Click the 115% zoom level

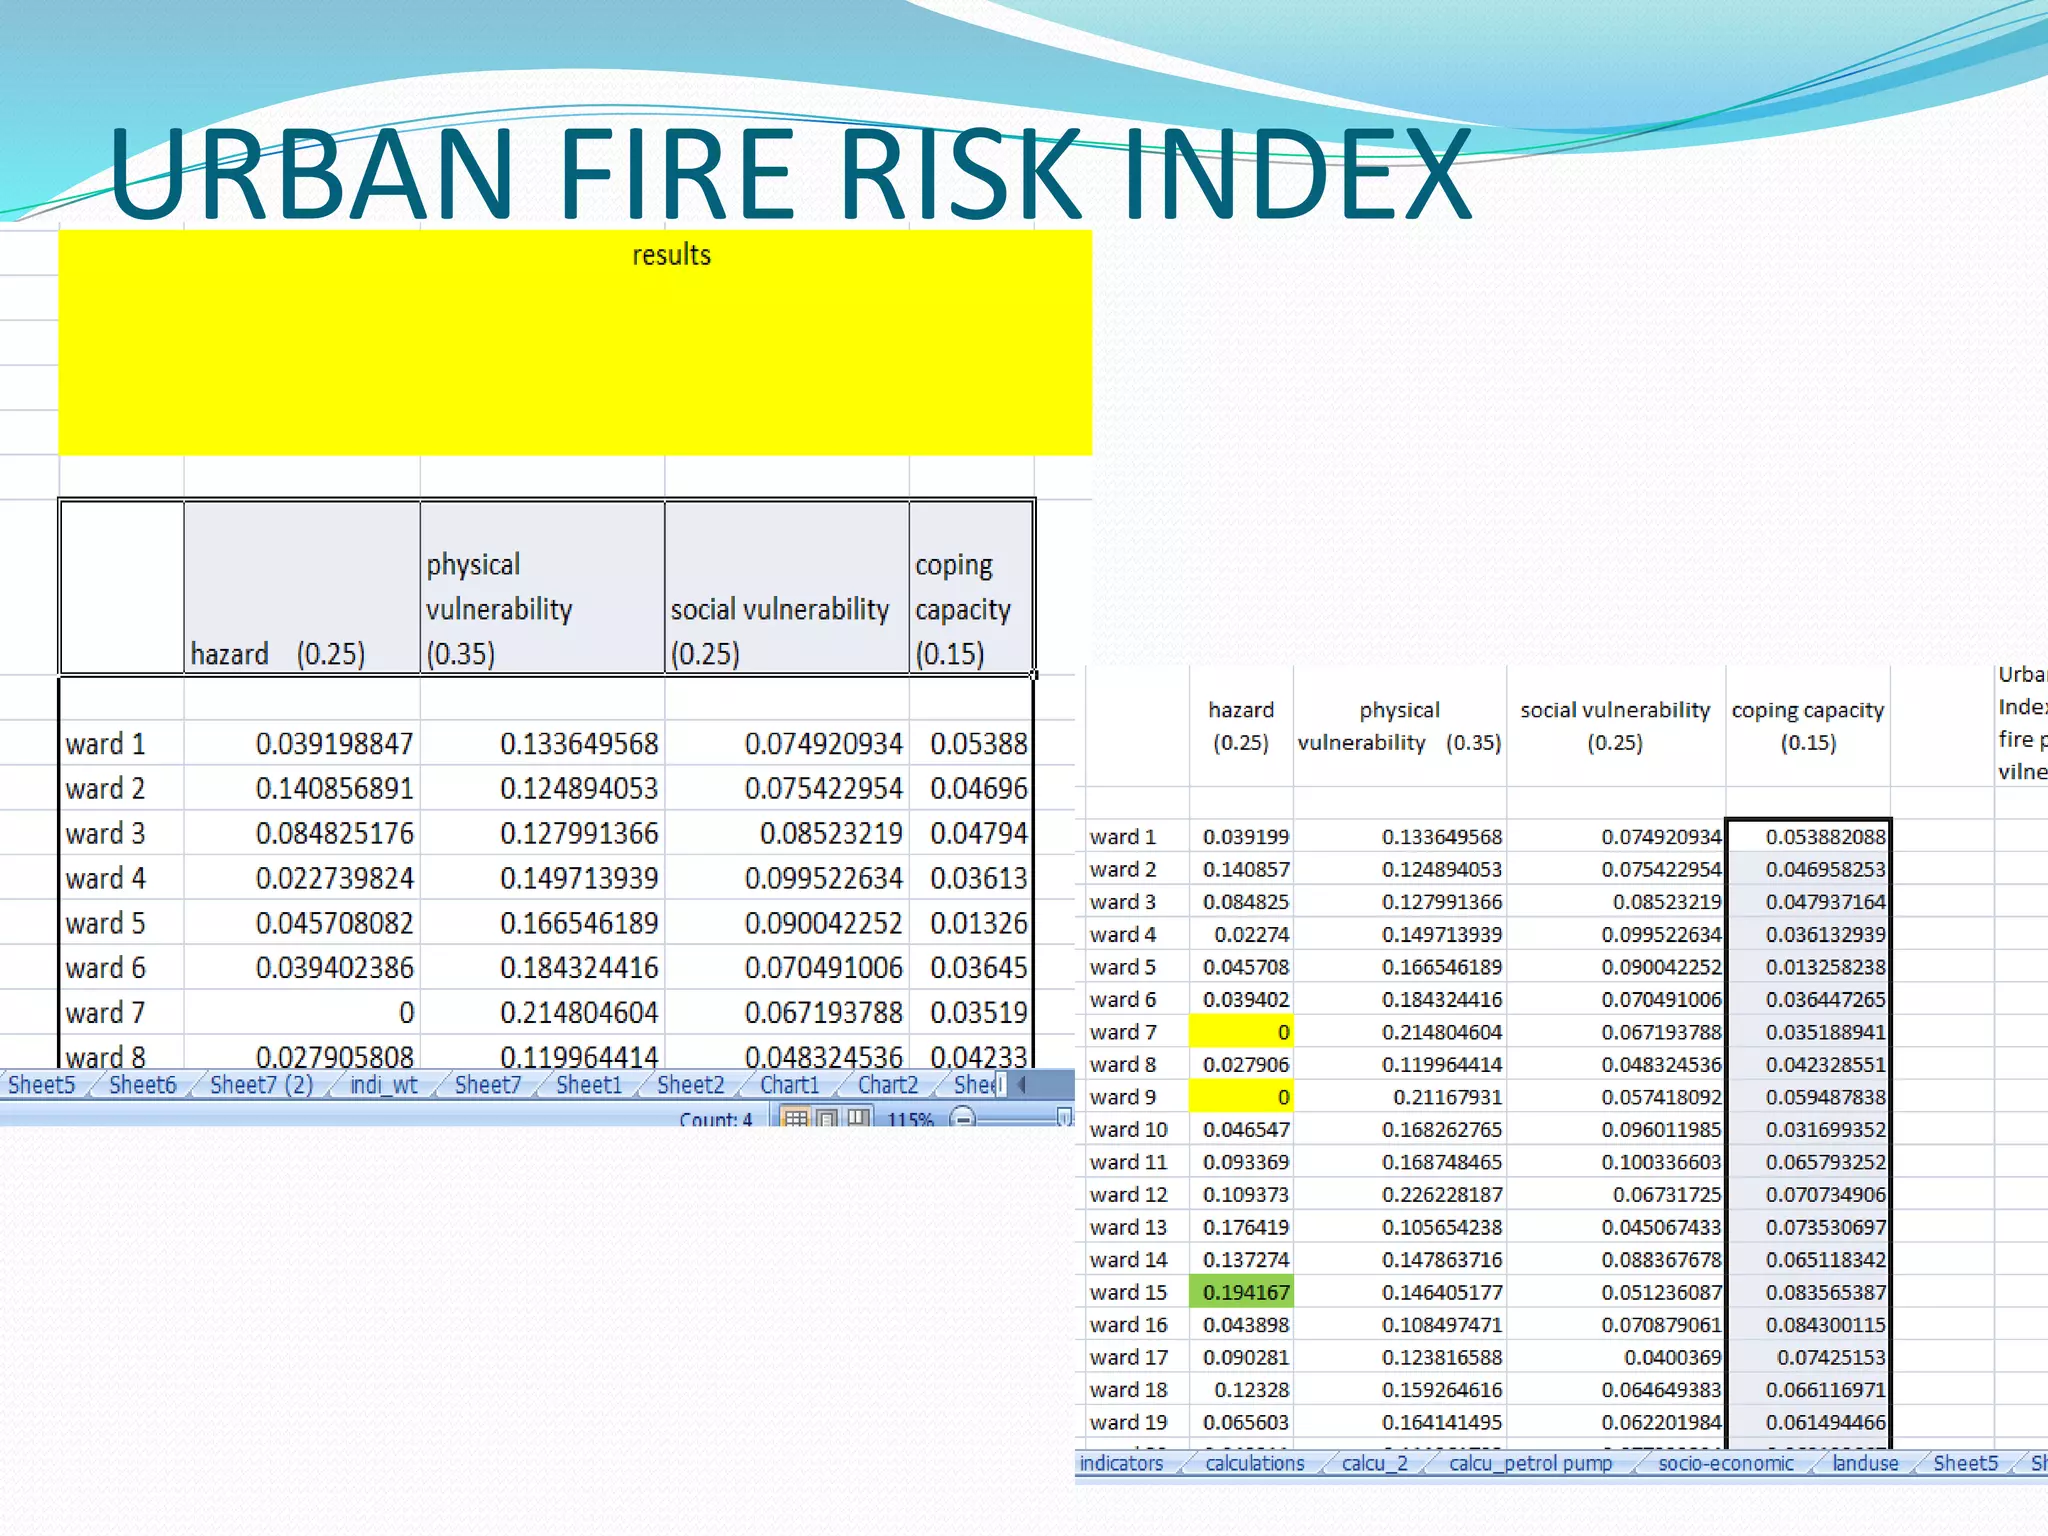point(910,1119)
